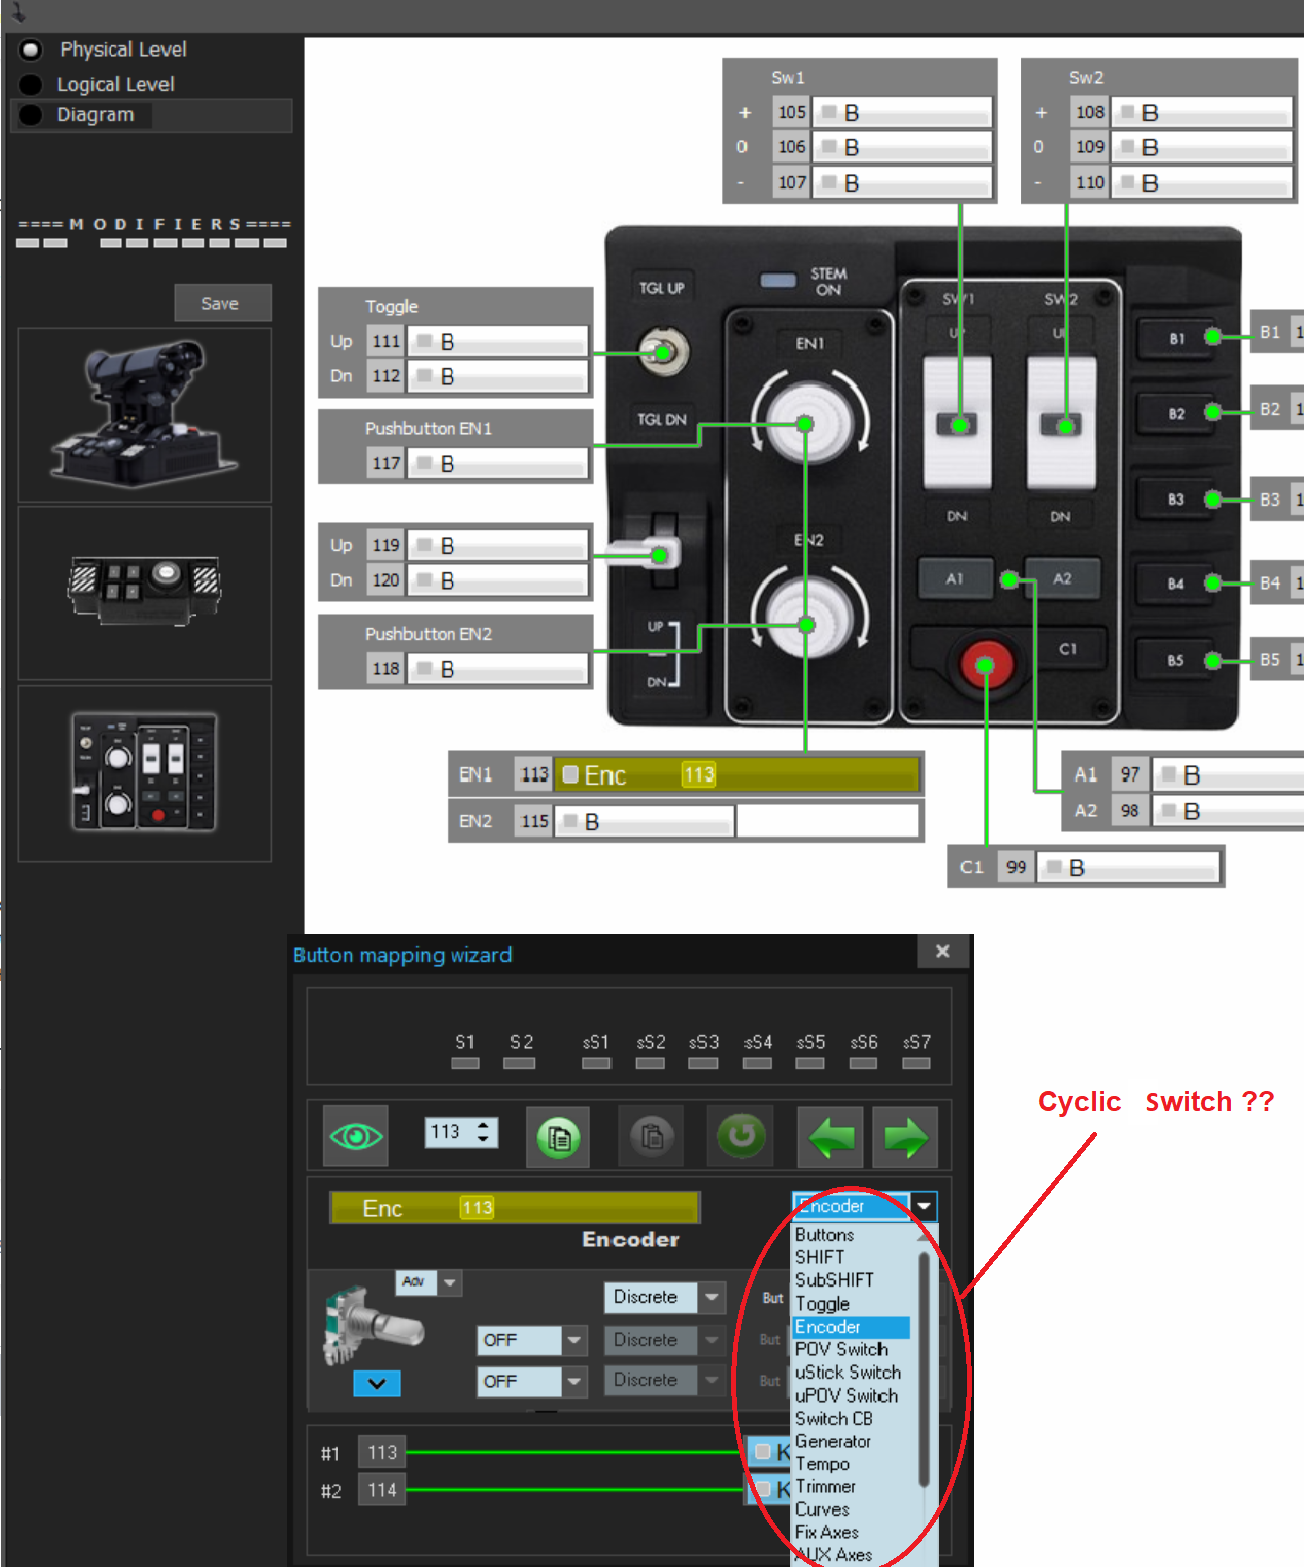1304x1567 pixels.
Task: Toggle the sS7 subshift indicator
Action: (x=916, y=1063)
